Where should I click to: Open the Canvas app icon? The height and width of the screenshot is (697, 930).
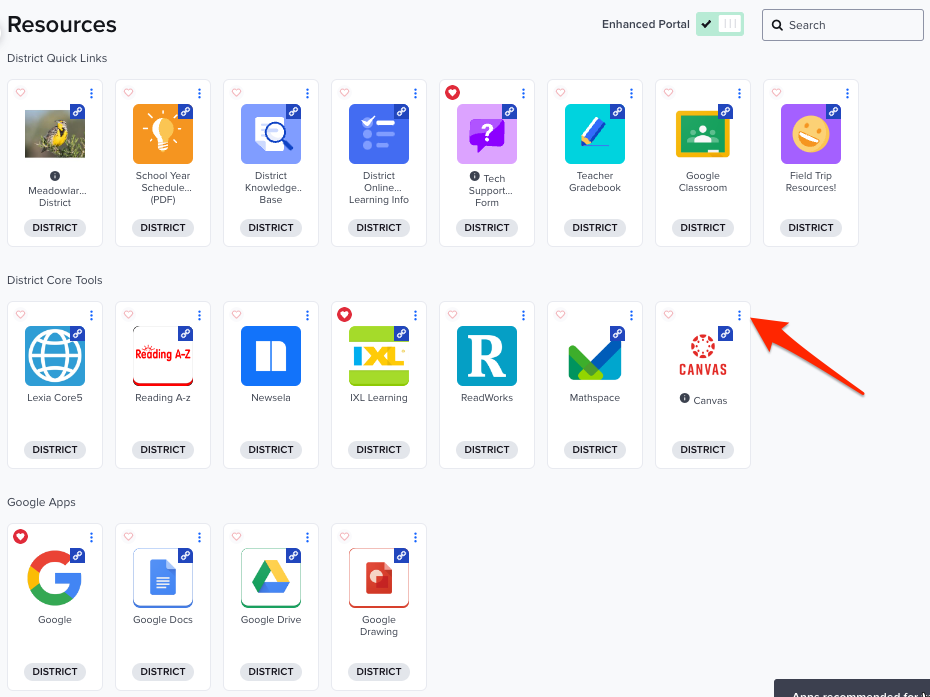pyautogui.click(x=702, y=356)
